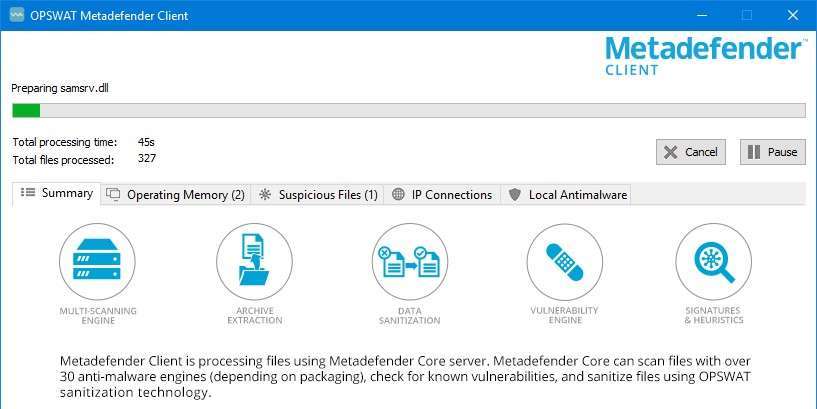Switch to the Summary tab
This screenshot has width=817, height=409.
pos(56,193)
